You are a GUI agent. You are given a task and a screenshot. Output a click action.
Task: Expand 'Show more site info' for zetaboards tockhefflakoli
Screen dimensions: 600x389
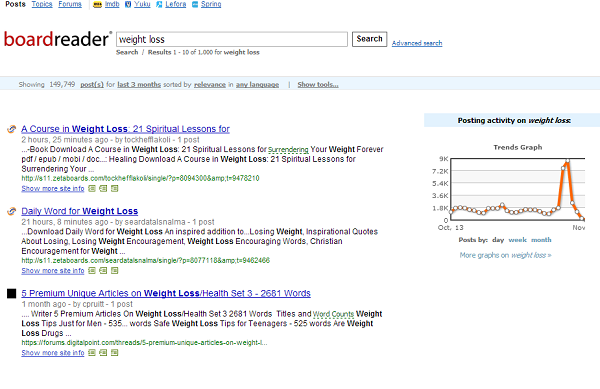tap(53, 189)
